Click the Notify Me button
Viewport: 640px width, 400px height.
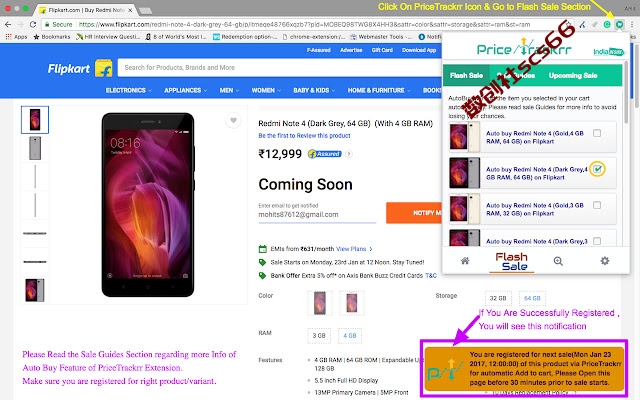414,213
